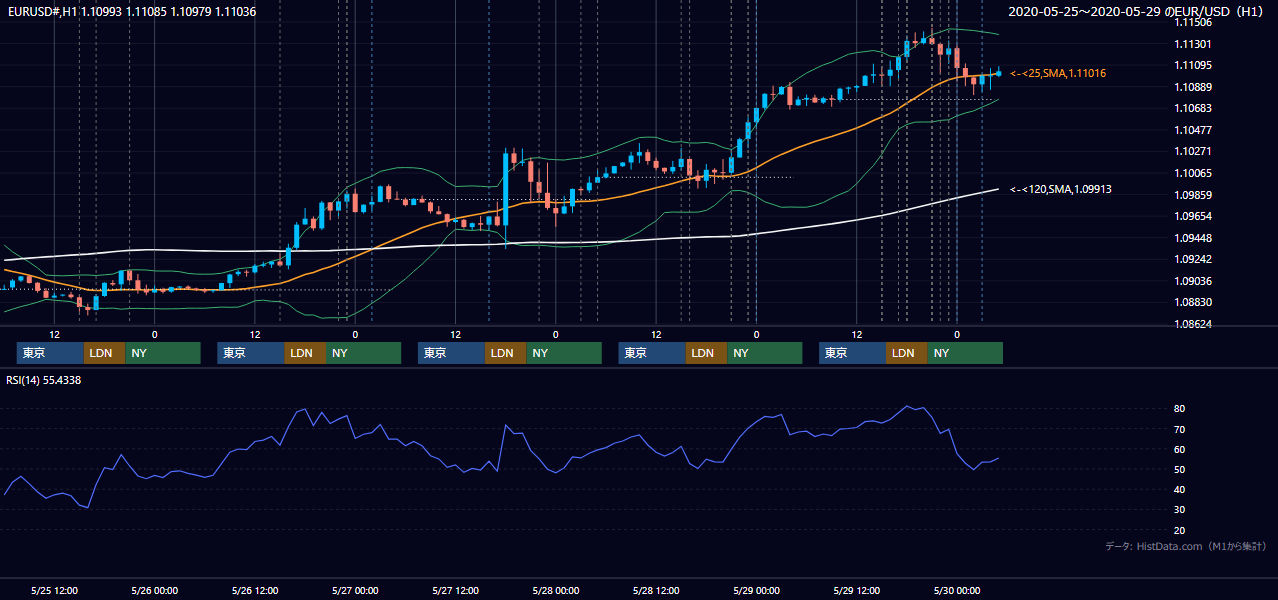The width and height of the screenshot is (1278, 600).
Task: Click price axis value 1.10065
Action: coord(1193,173)
